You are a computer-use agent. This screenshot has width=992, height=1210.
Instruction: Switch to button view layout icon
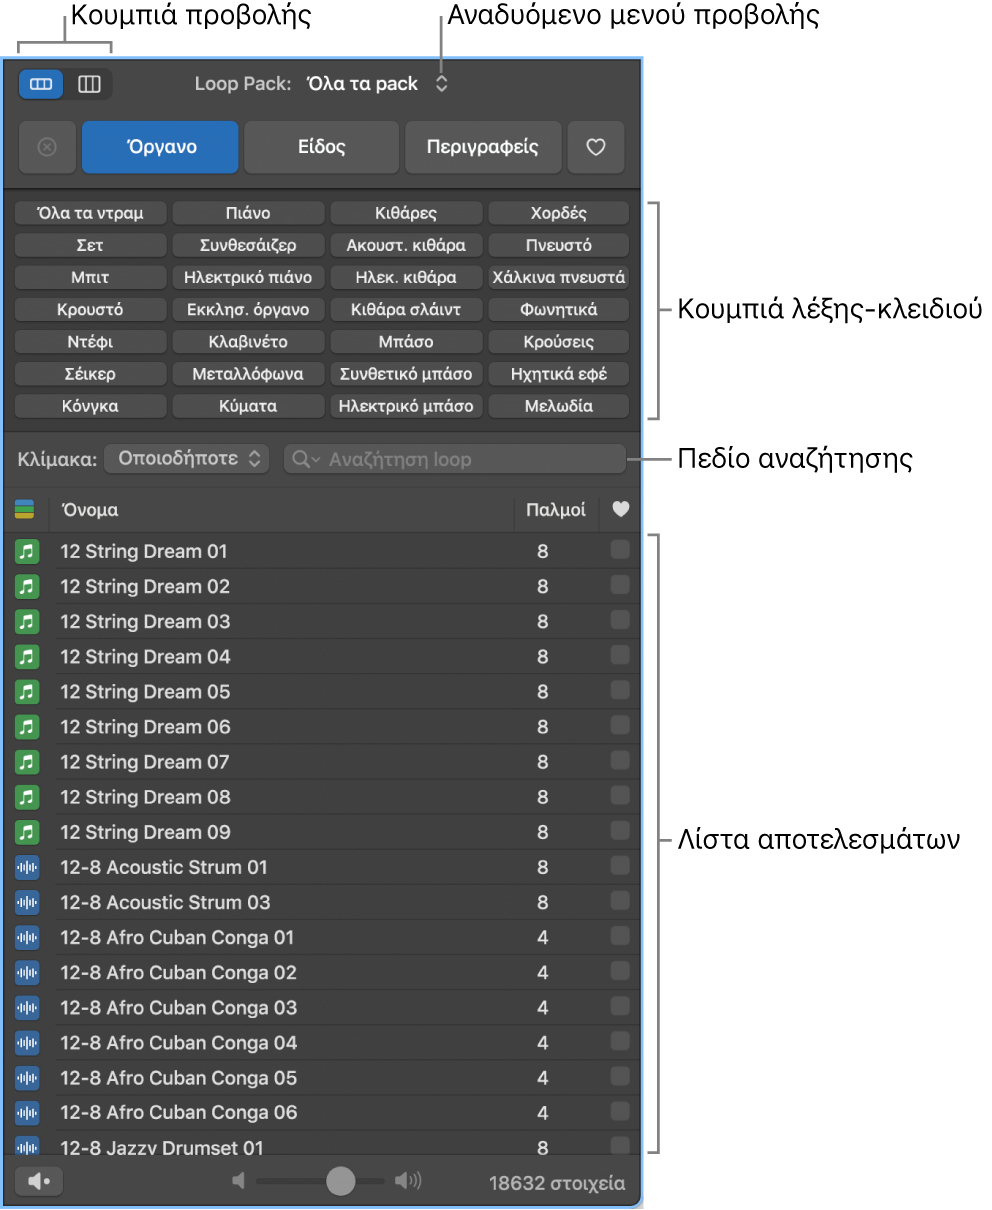tap(41, 85)
